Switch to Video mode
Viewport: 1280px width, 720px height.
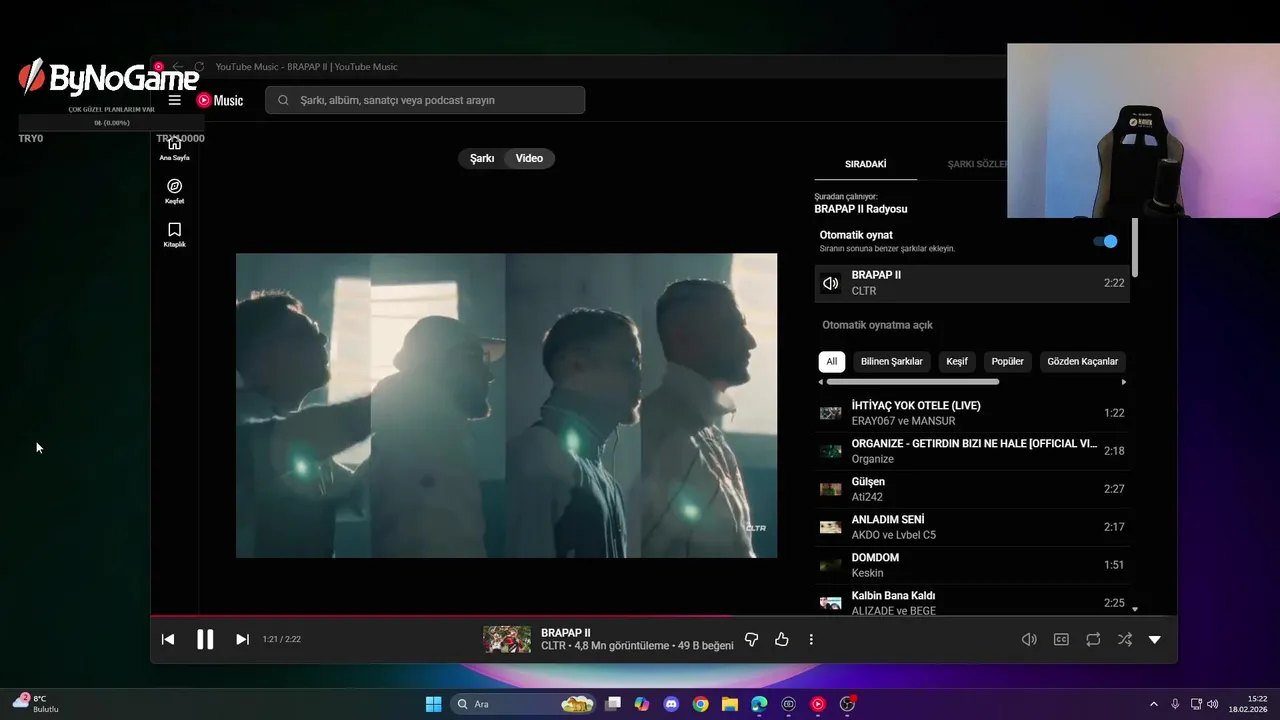pos(529,158)
